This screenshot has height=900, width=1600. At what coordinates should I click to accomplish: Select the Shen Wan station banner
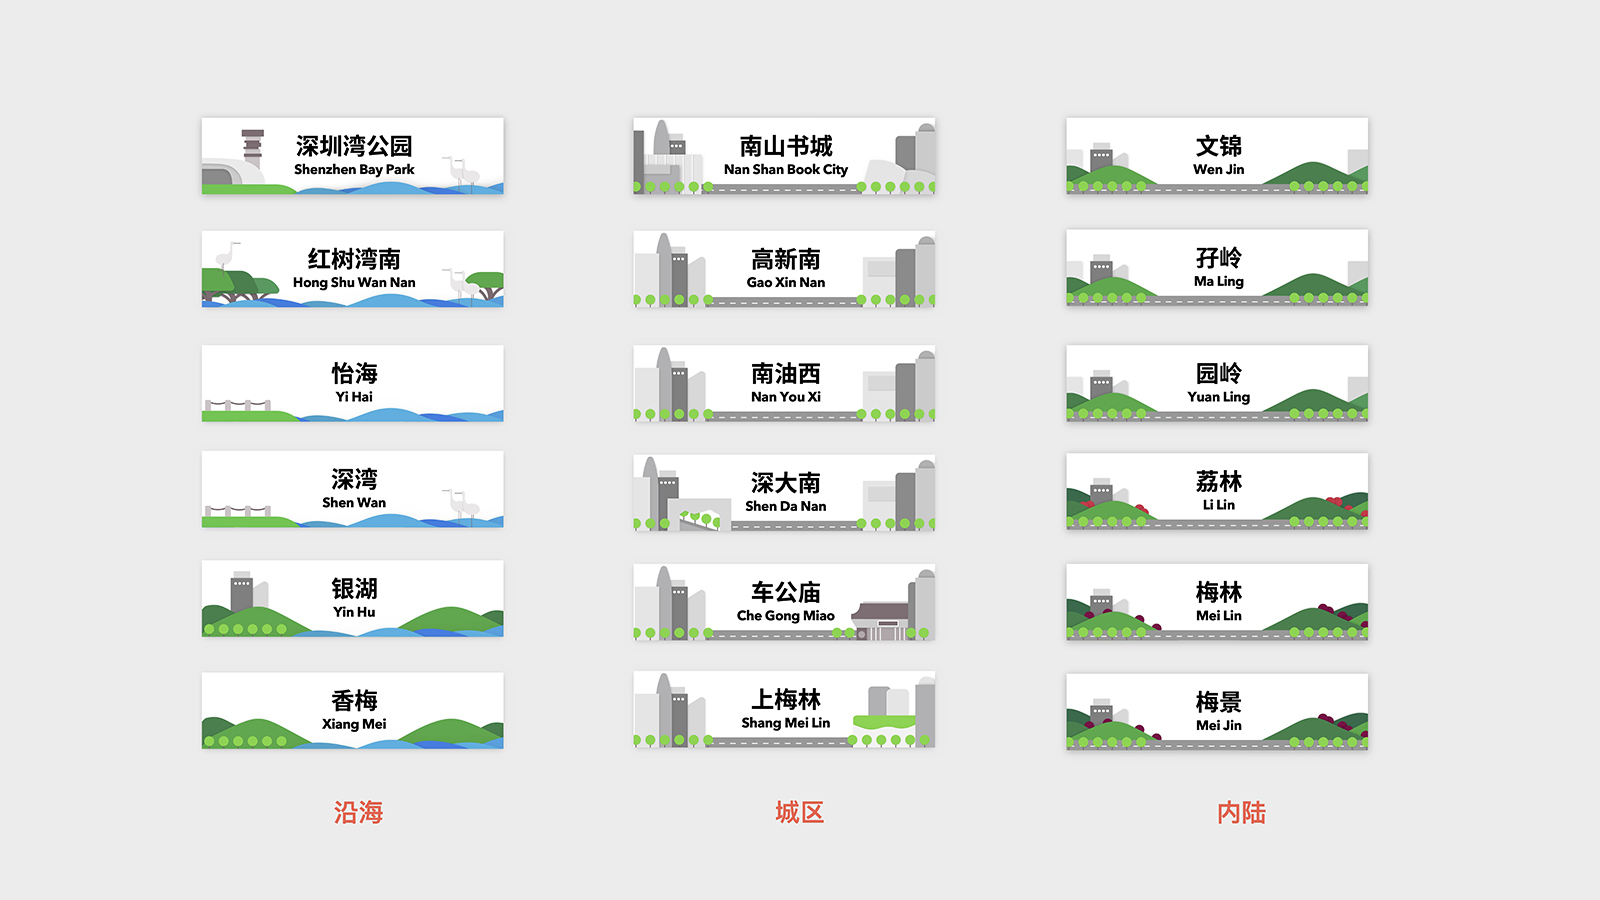pyautogui.click(x=353, y=489)
